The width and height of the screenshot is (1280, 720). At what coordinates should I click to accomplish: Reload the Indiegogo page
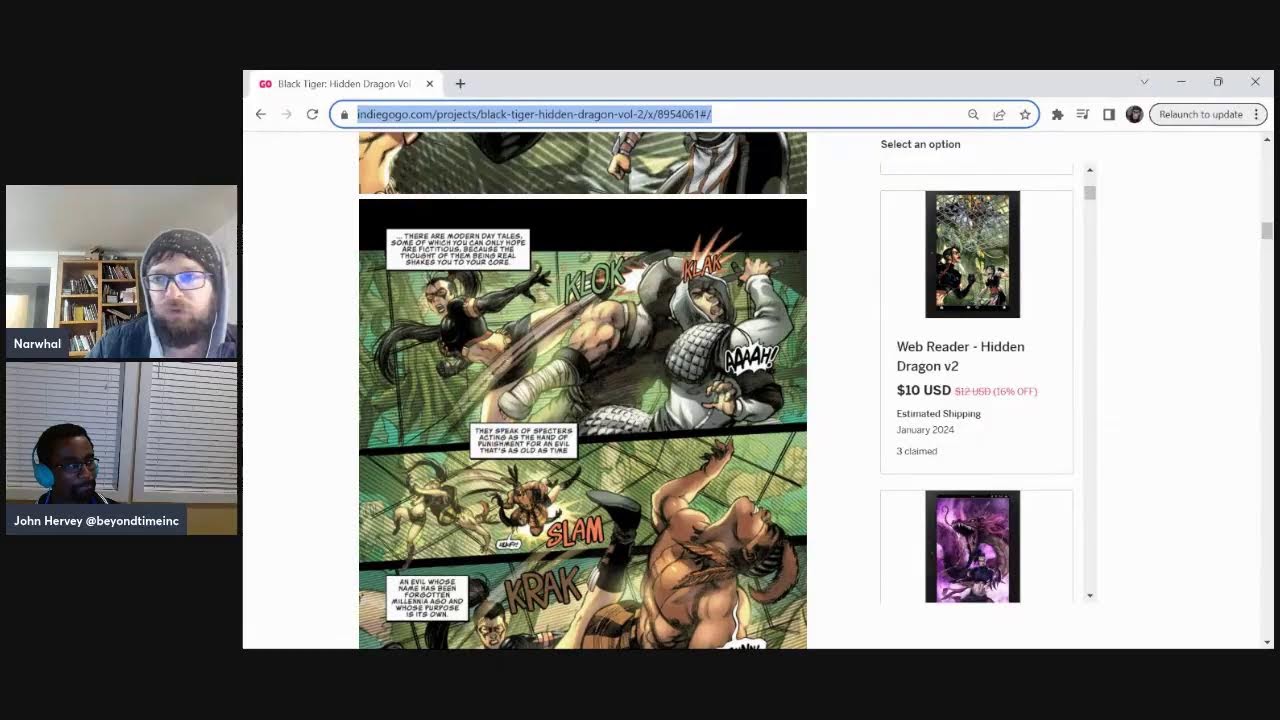[312, 114]
